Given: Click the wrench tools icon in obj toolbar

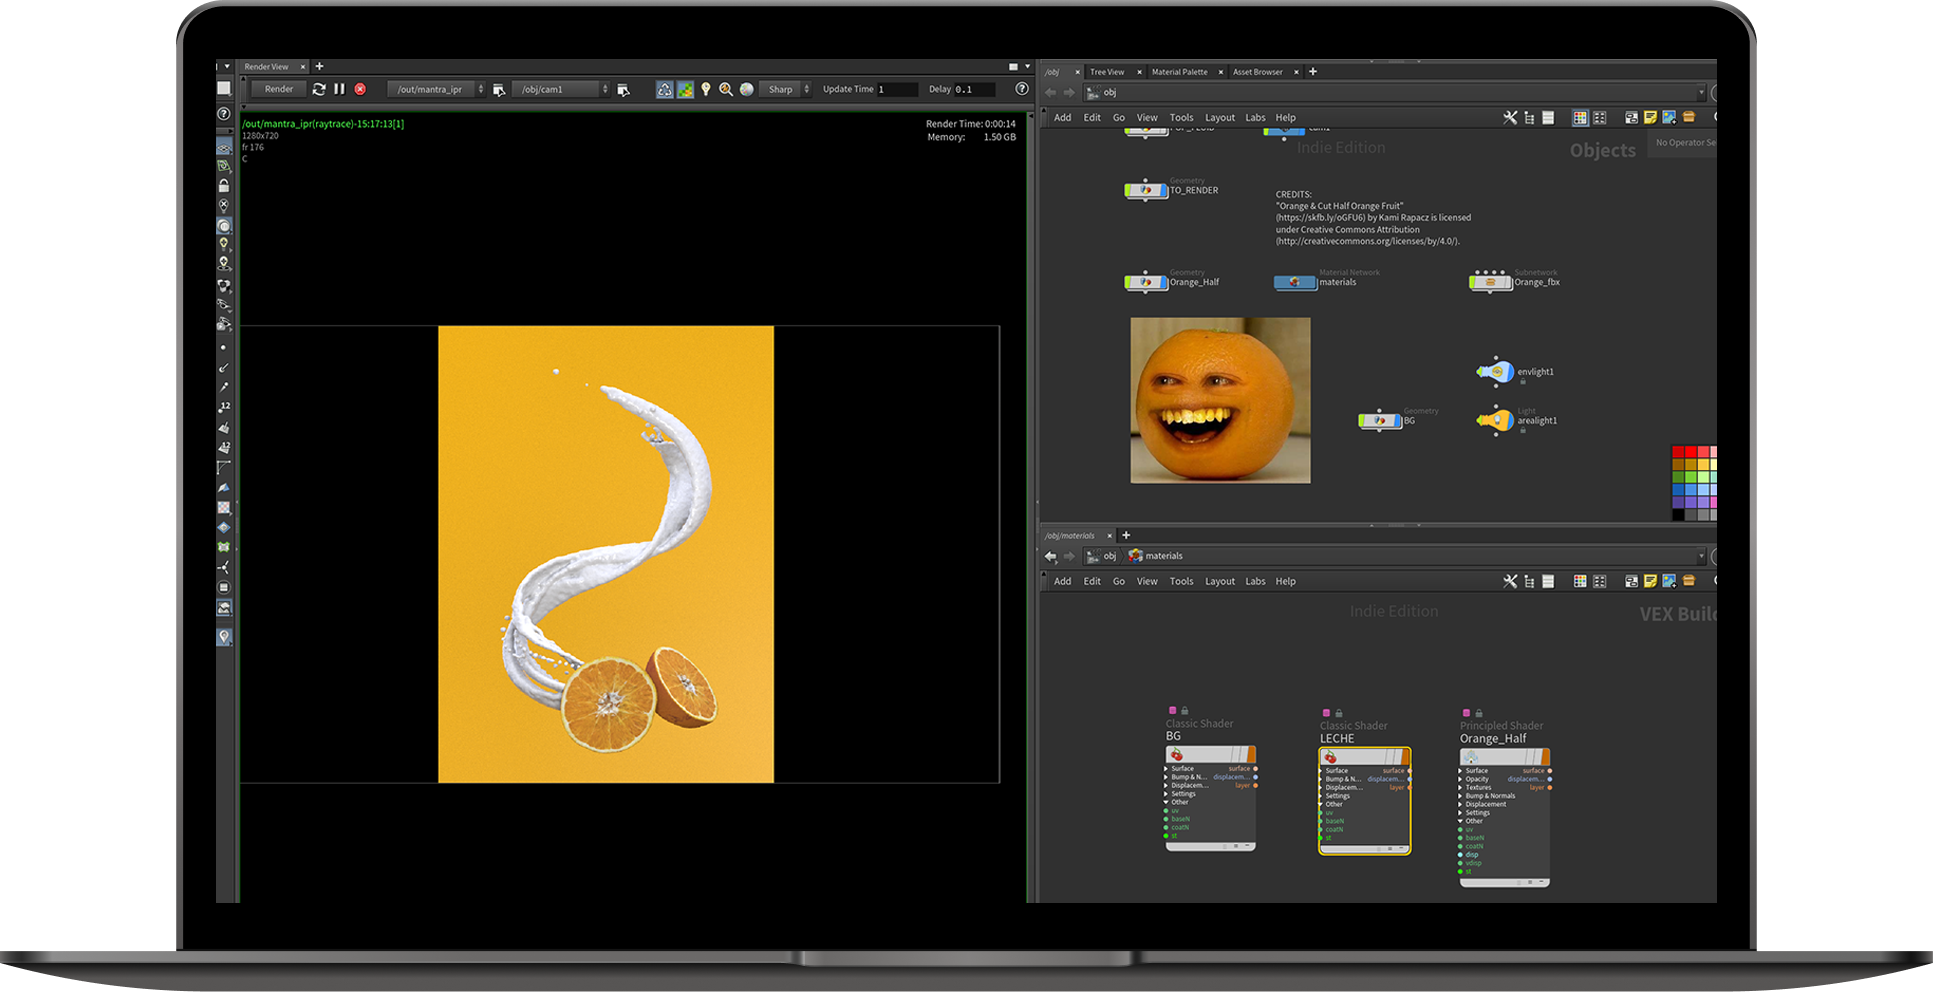Looking at the screenshot, I should [1510, 118].
